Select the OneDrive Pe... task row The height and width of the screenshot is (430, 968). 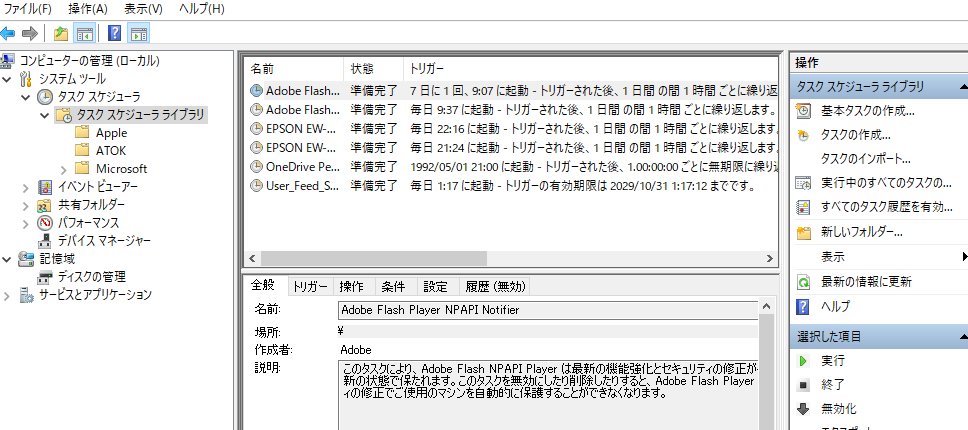pyautogui.click(x=511, y=167)
